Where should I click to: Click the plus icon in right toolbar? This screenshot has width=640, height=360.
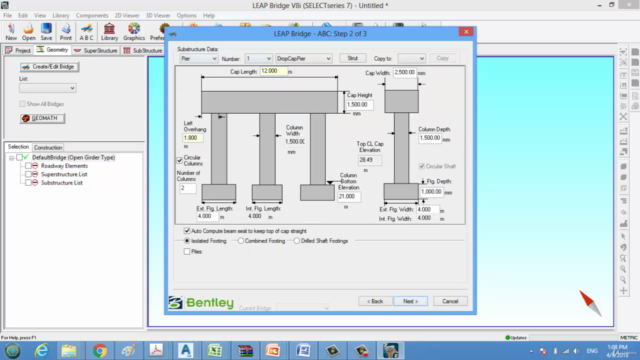(623, 291)
